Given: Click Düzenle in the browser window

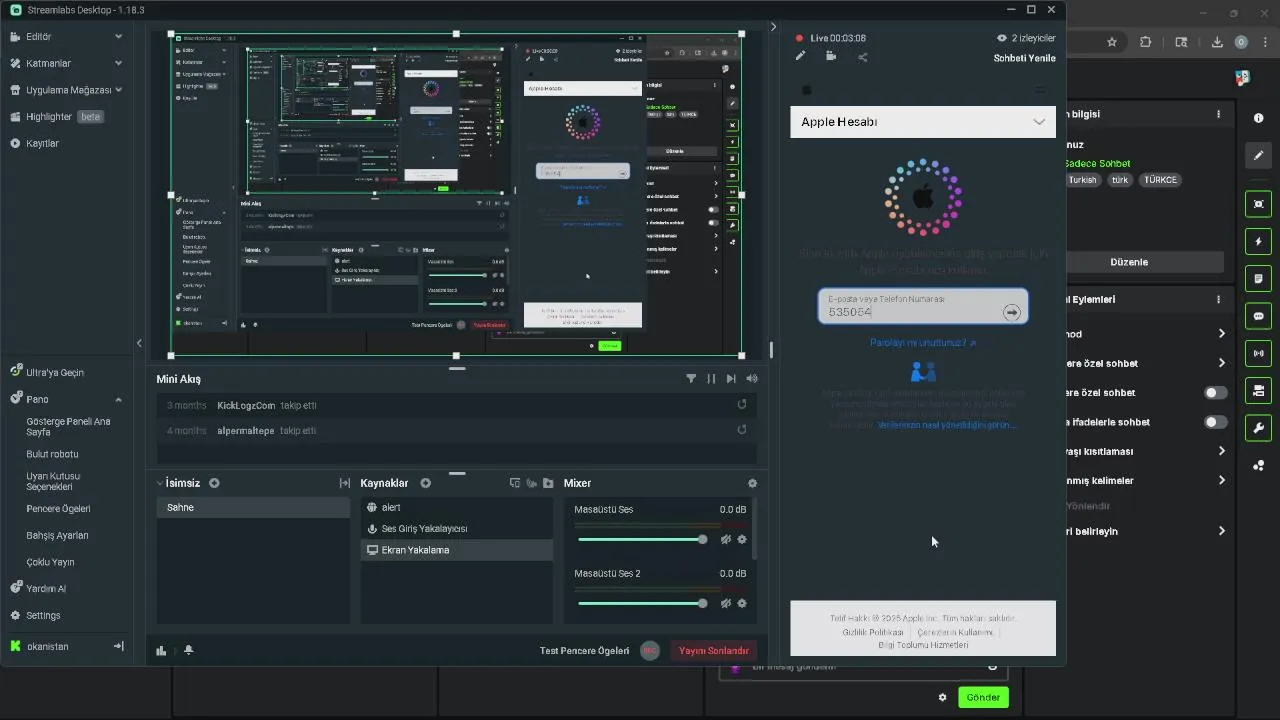Looking at the screenshot, I should (1130, 262).
